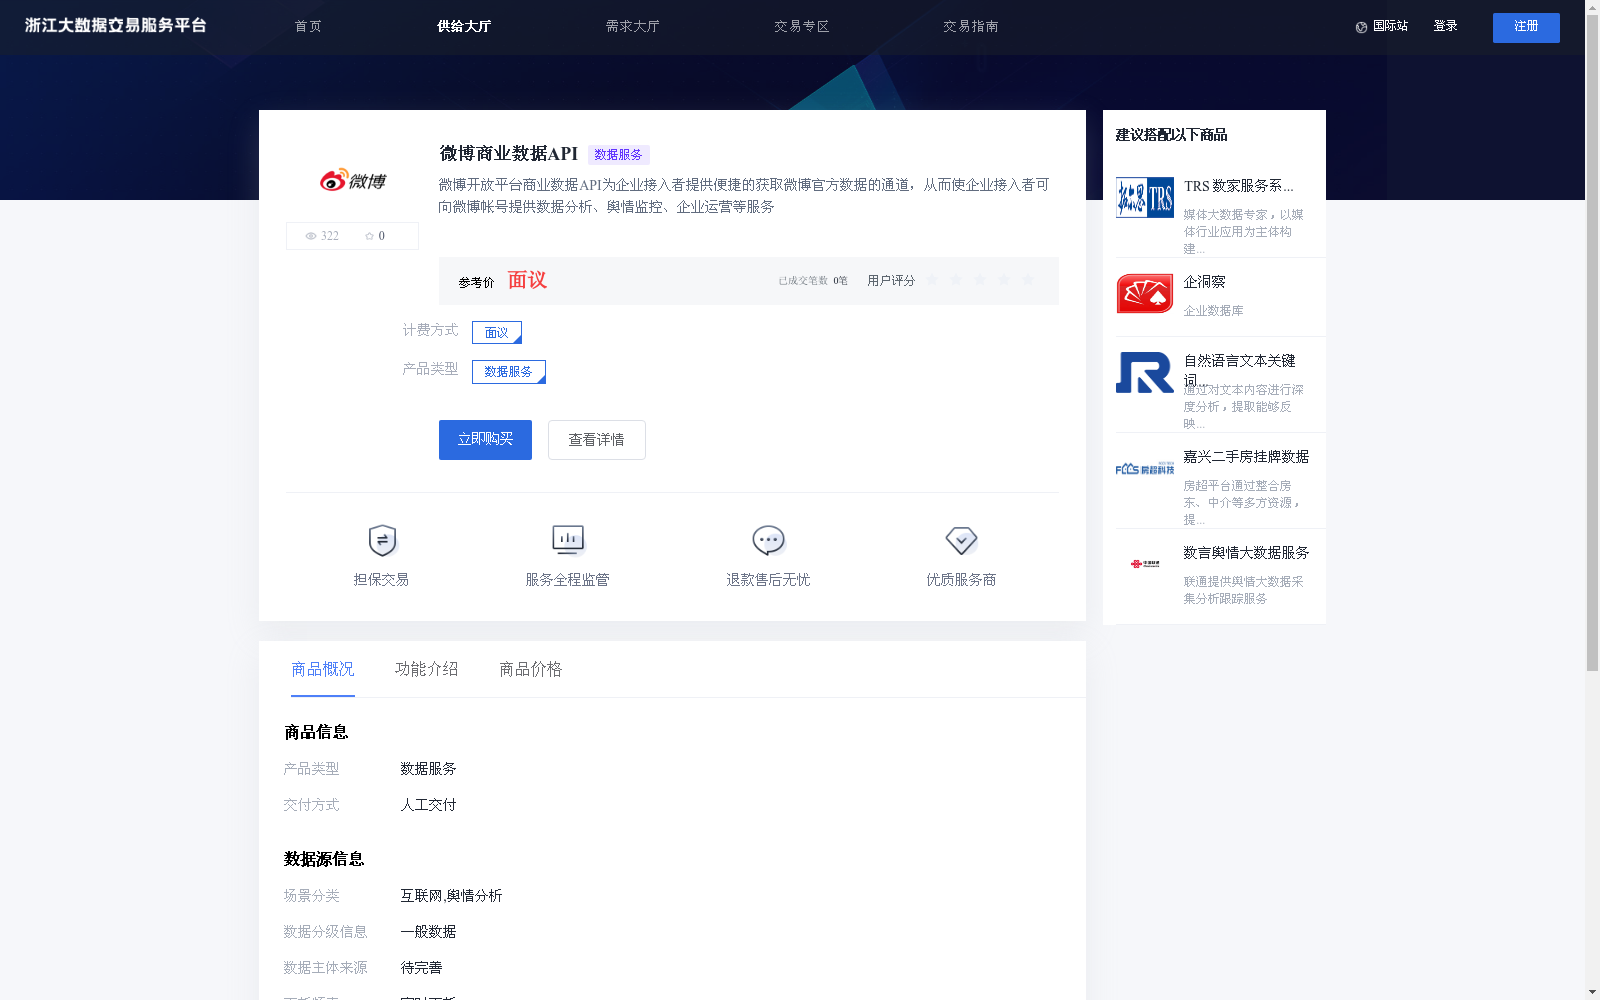
Task: Open the 数言舆情大数据服务 logo
Action: 1145,564
